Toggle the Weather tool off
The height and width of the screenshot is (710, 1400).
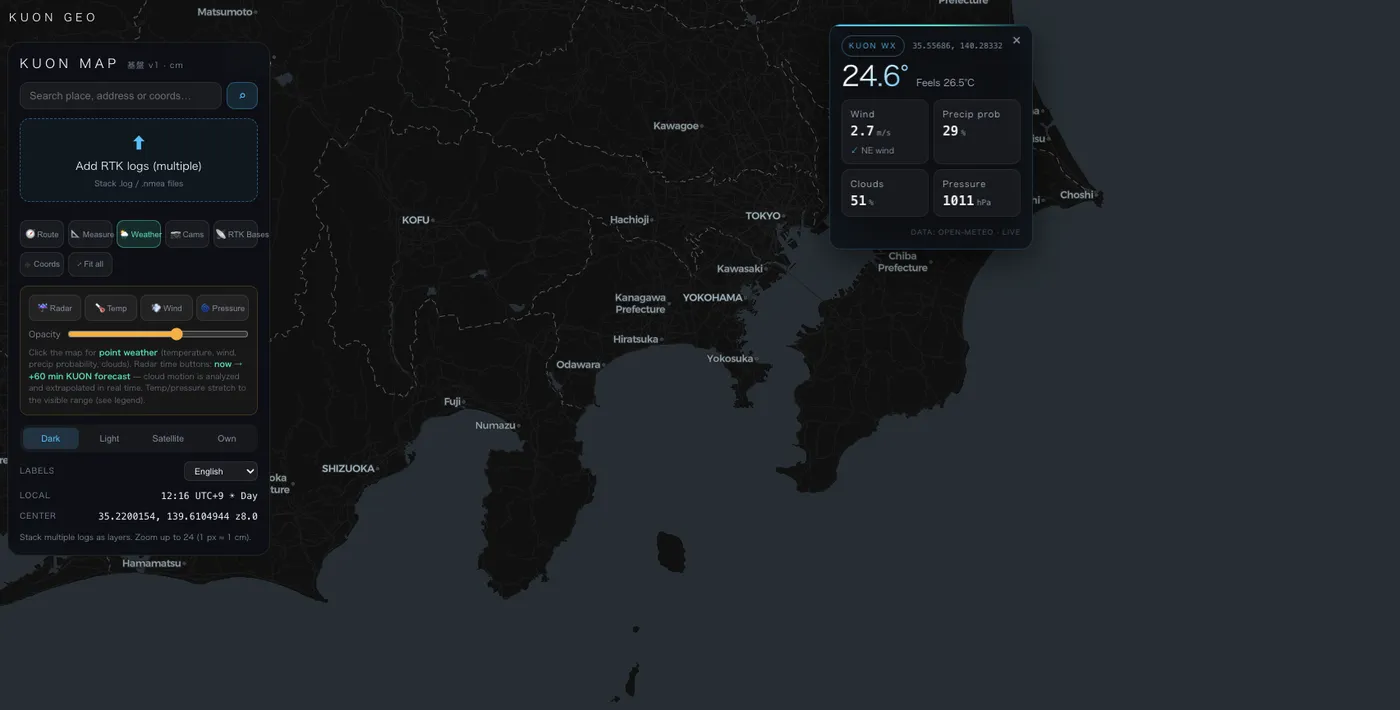click(139, 234)
